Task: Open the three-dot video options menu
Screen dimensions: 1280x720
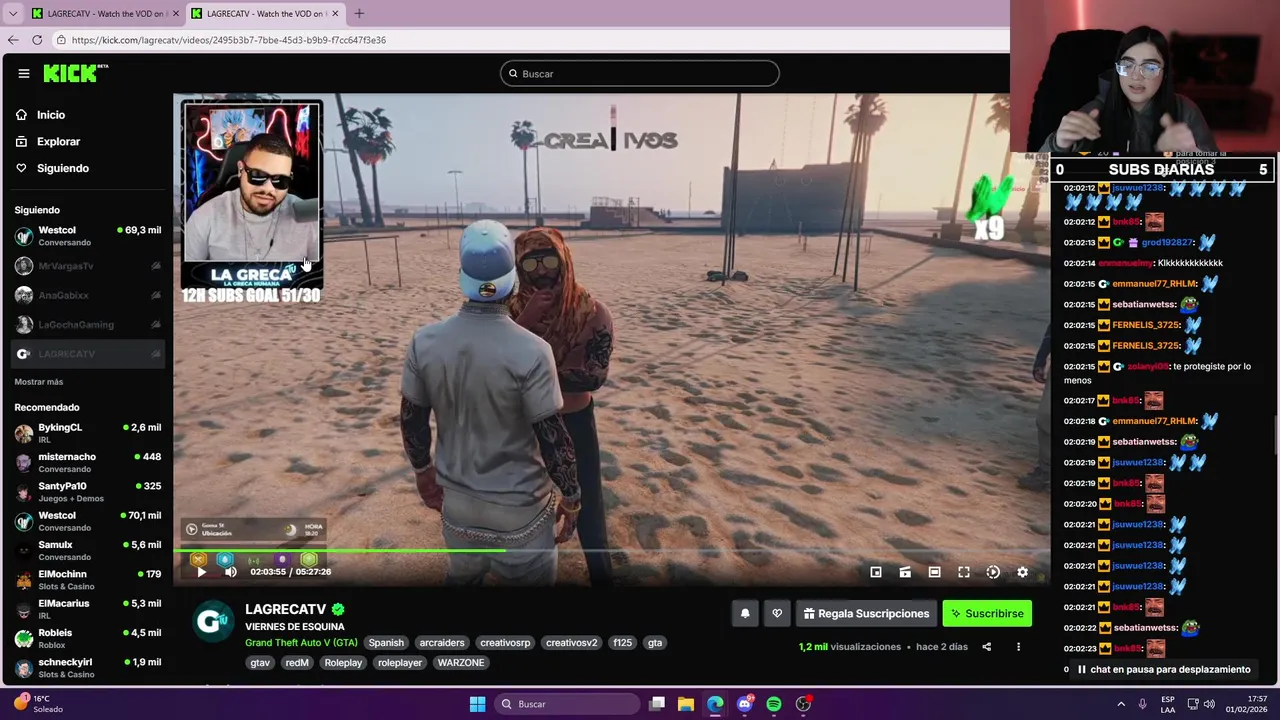Action: coord(1018,647)
